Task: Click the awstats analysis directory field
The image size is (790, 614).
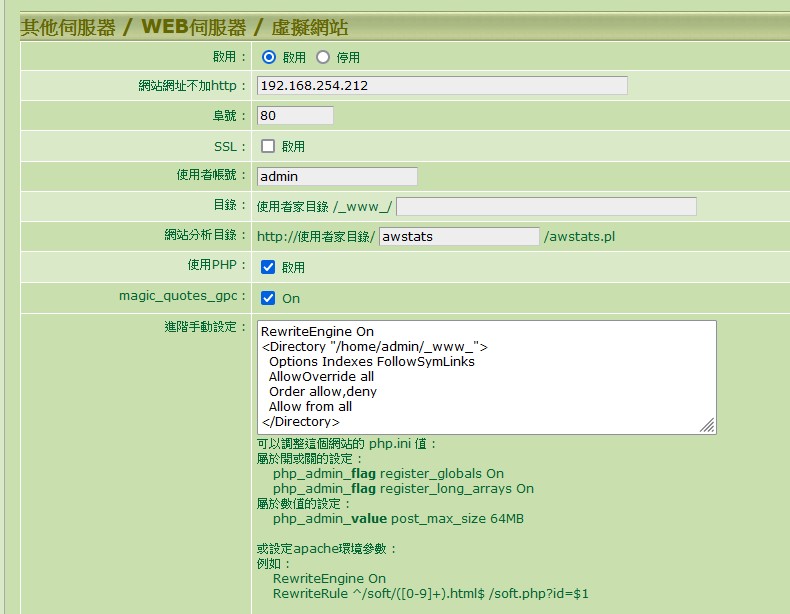Action: point(459,237)
